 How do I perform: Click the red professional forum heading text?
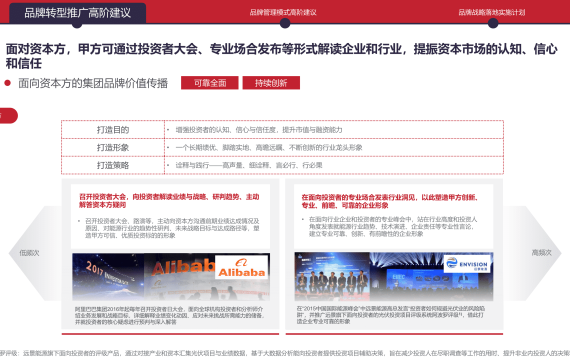coord(389,201)
